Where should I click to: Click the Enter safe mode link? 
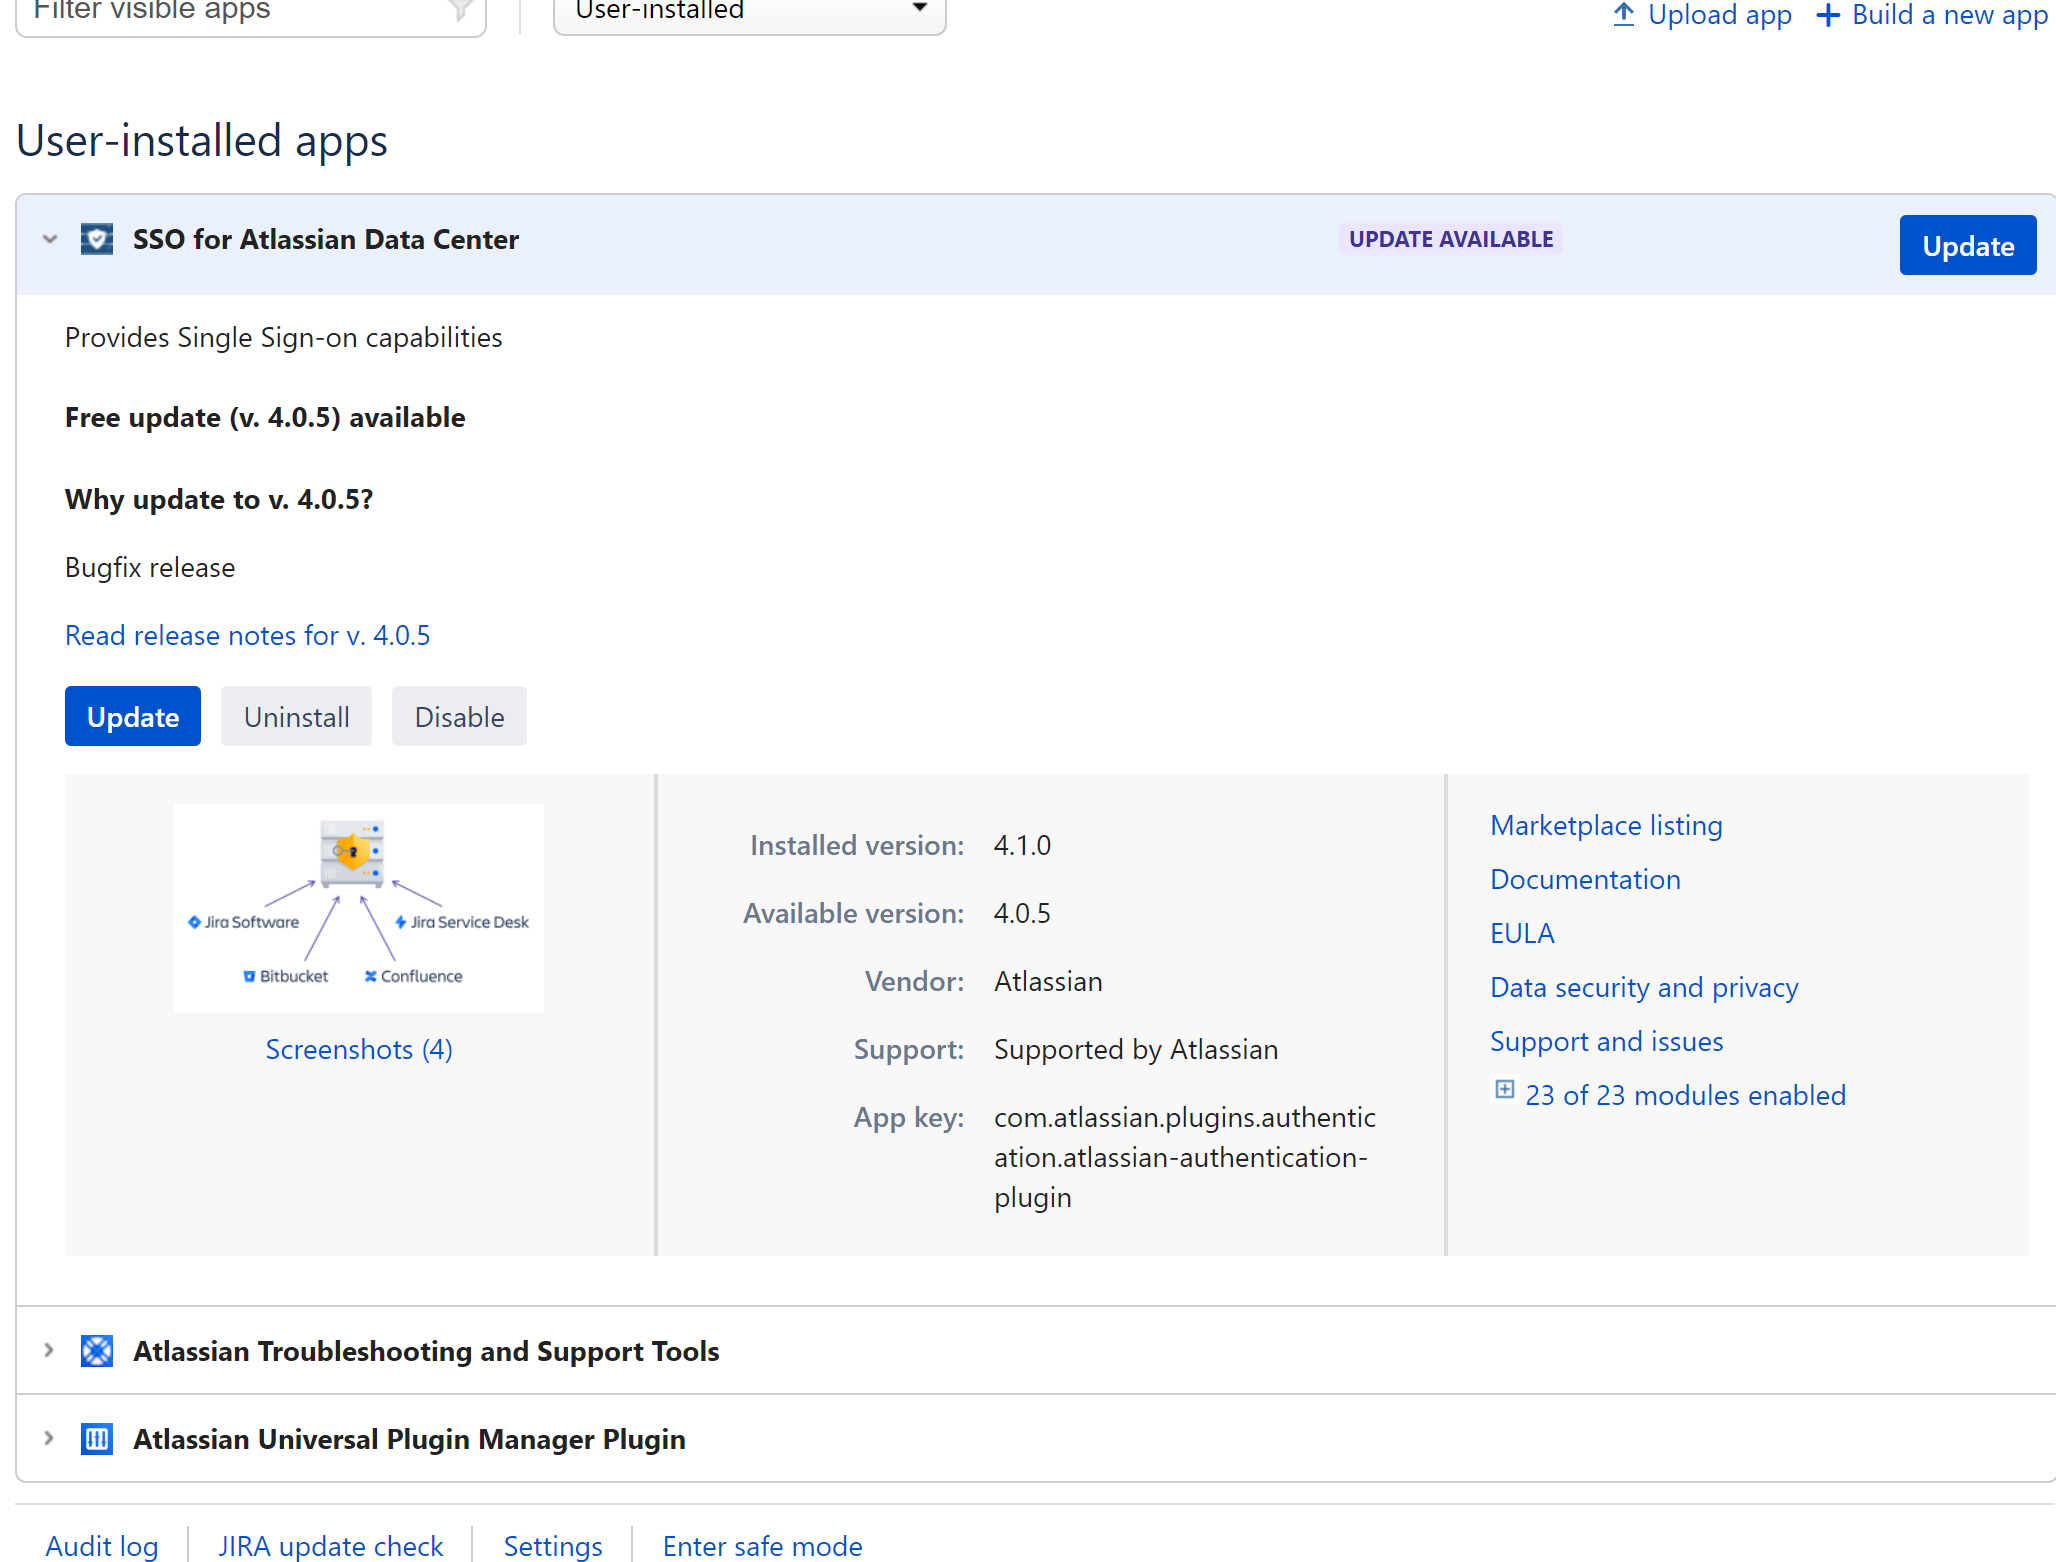coord(762,1546)
